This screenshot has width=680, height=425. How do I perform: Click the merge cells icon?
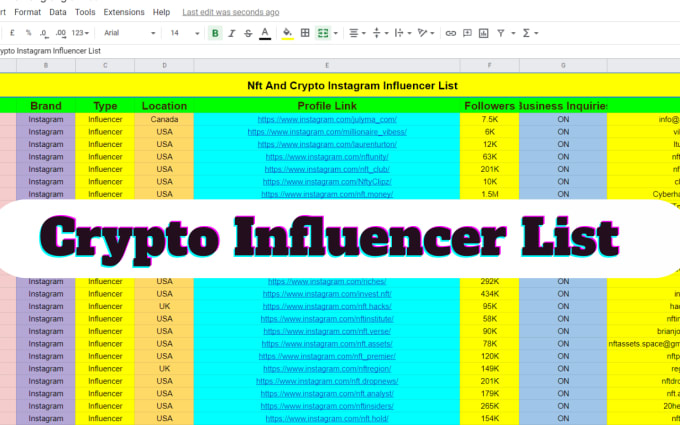pyautogui.click(x=323, y=33)
